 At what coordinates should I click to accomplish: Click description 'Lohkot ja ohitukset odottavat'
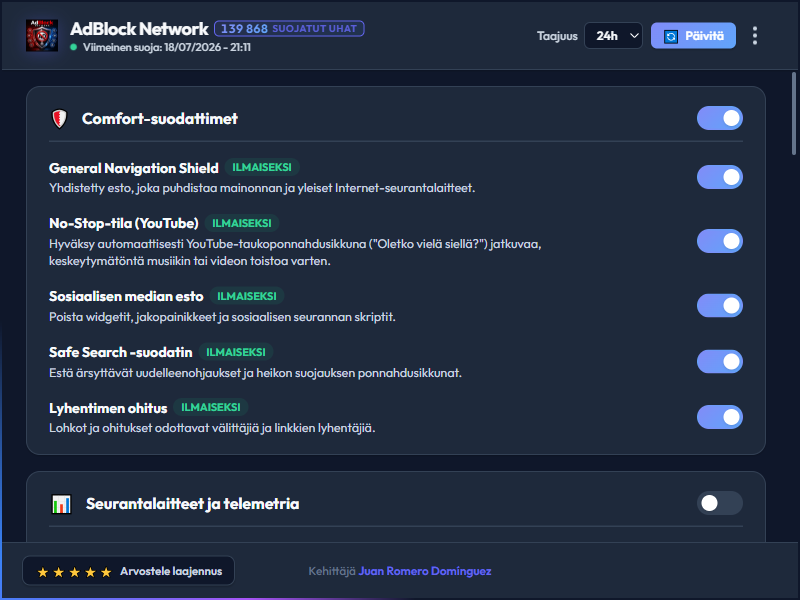pos(212,428)
